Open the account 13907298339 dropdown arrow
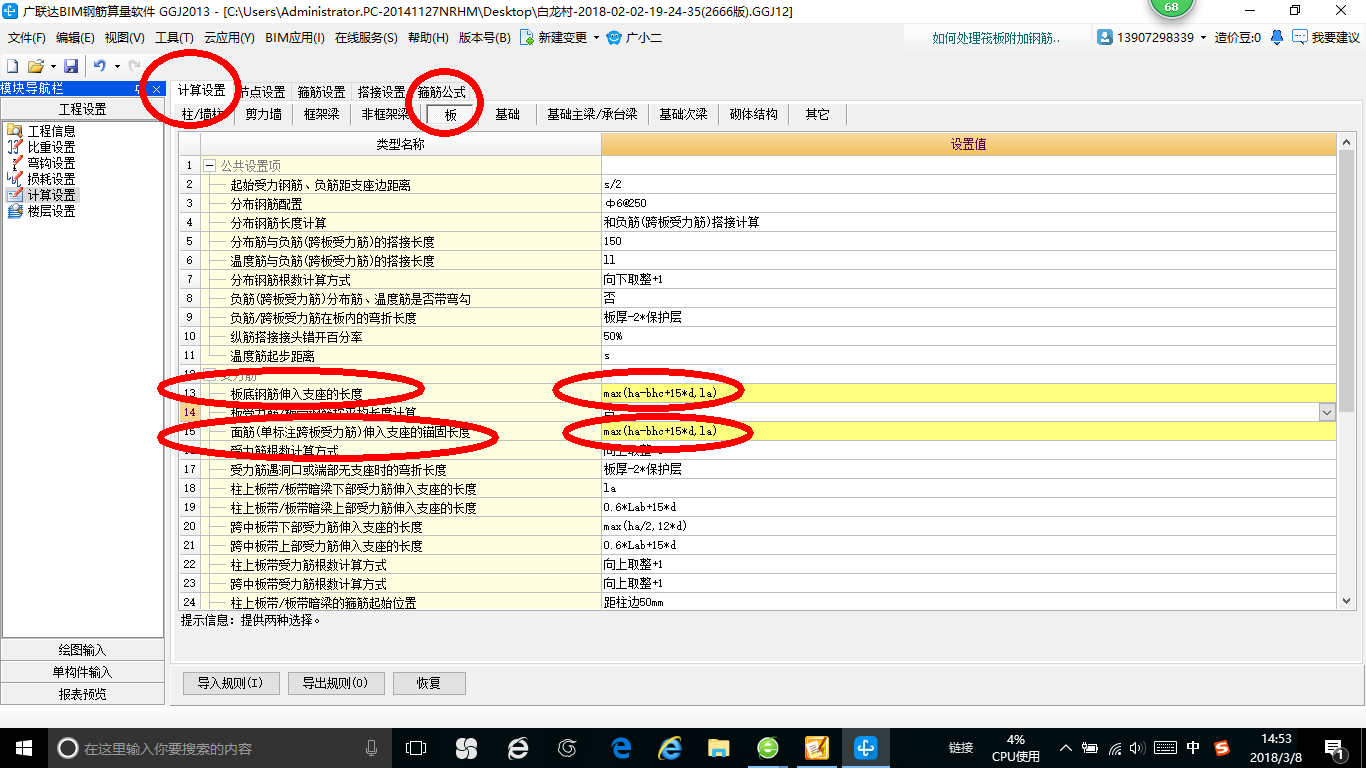This screenshot has height=768, width=1366. tap(1203, 38)
